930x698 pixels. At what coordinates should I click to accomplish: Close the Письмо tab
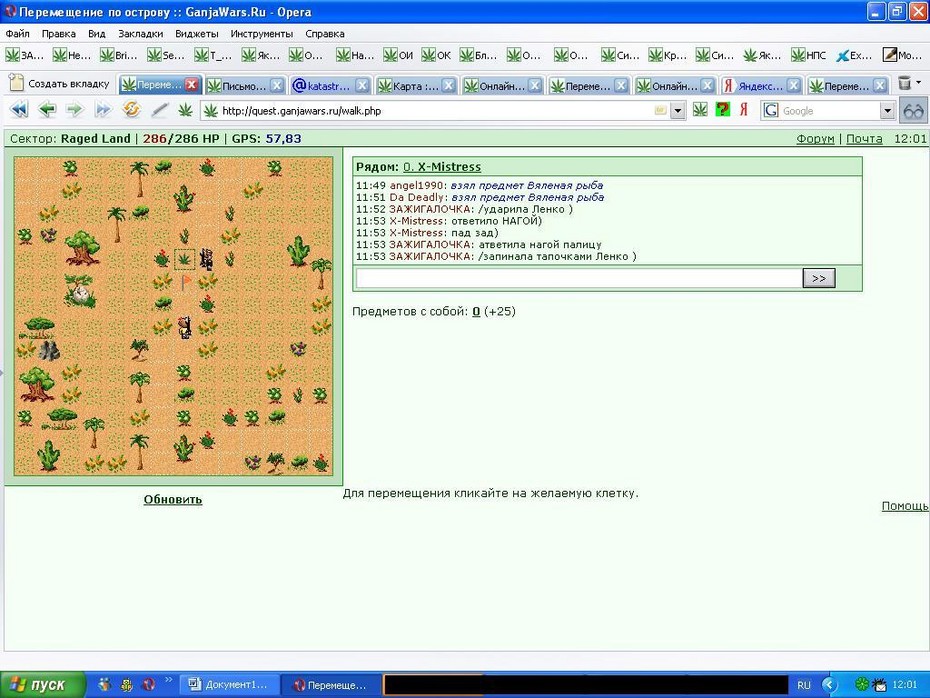point(276,86)
